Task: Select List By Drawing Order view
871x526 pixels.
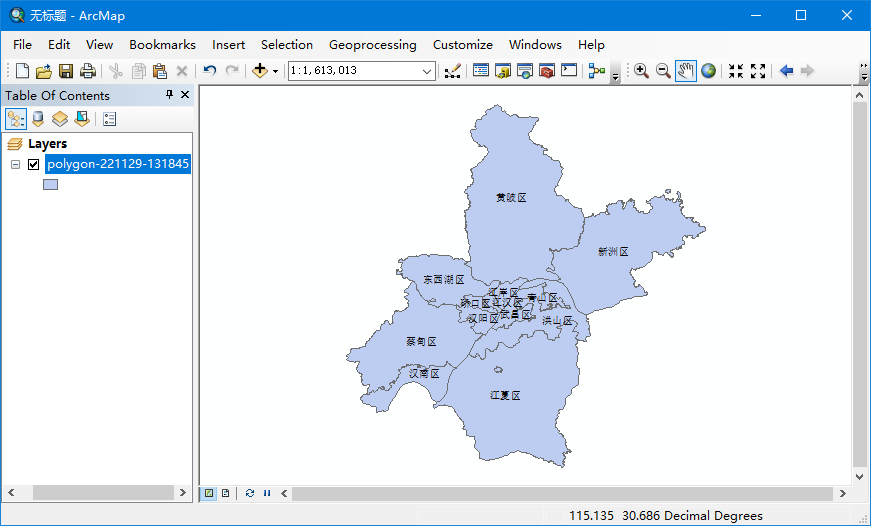Action: tap(16, 119)
